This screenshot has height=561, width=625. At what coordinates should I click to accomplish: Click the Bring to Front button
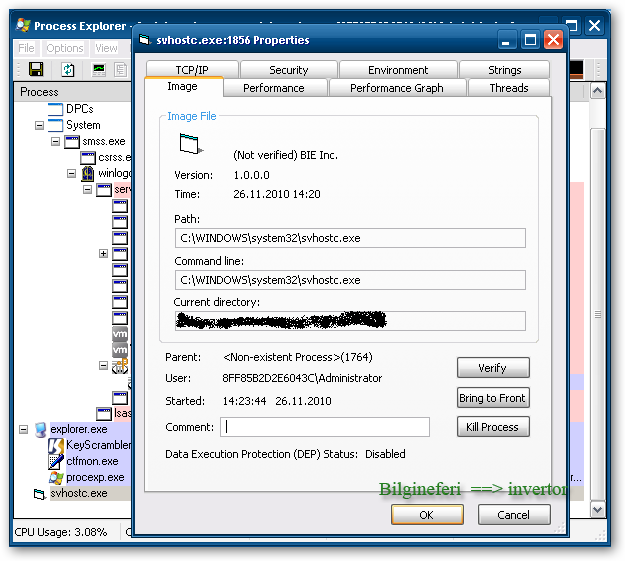pos(493,398)
